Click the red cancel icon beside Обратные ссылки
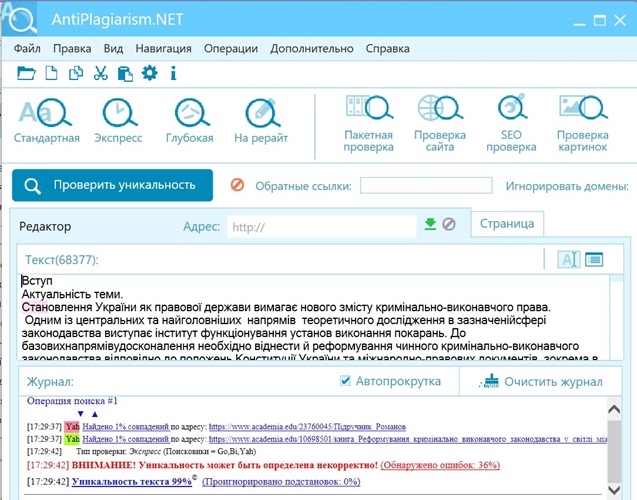Image resolution: width=637 pixels, height=500 pixels. [x=237, y=185]
